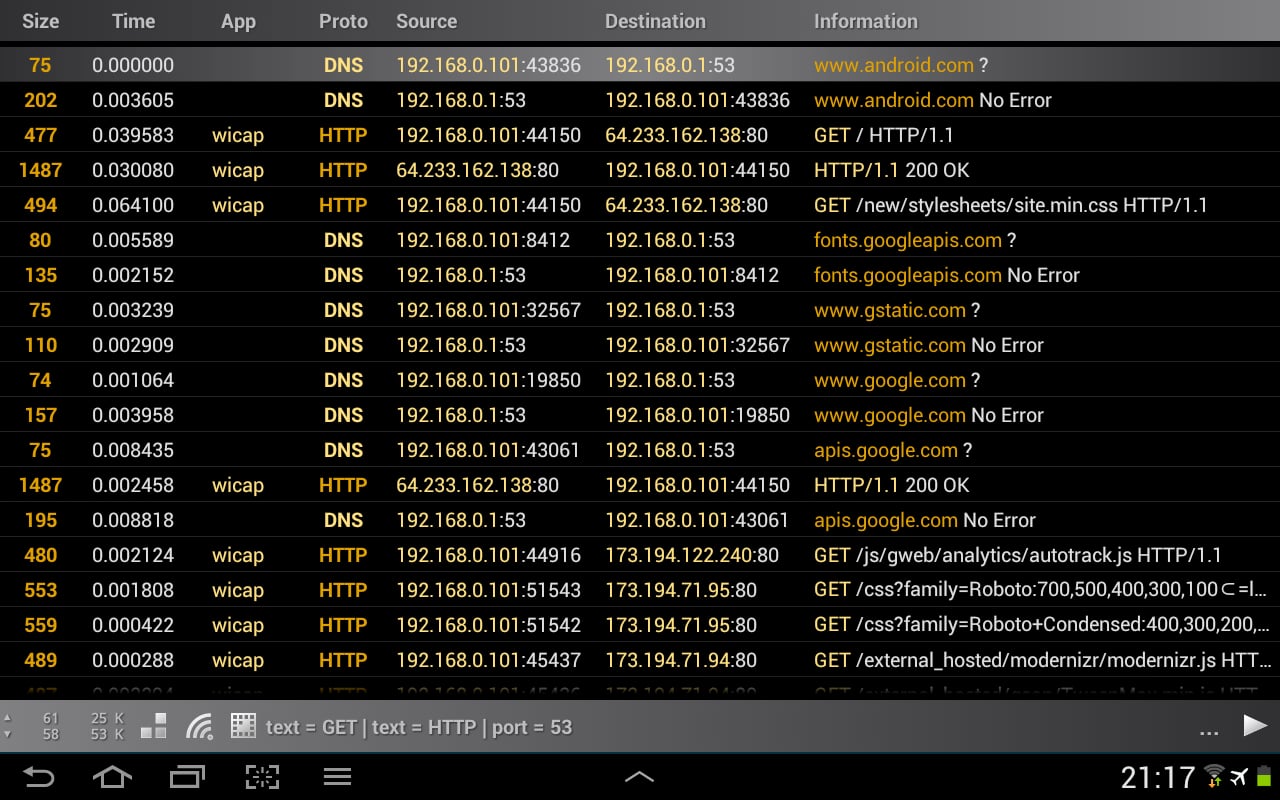Click source 192.168.0.101:43836

[488, 65]
